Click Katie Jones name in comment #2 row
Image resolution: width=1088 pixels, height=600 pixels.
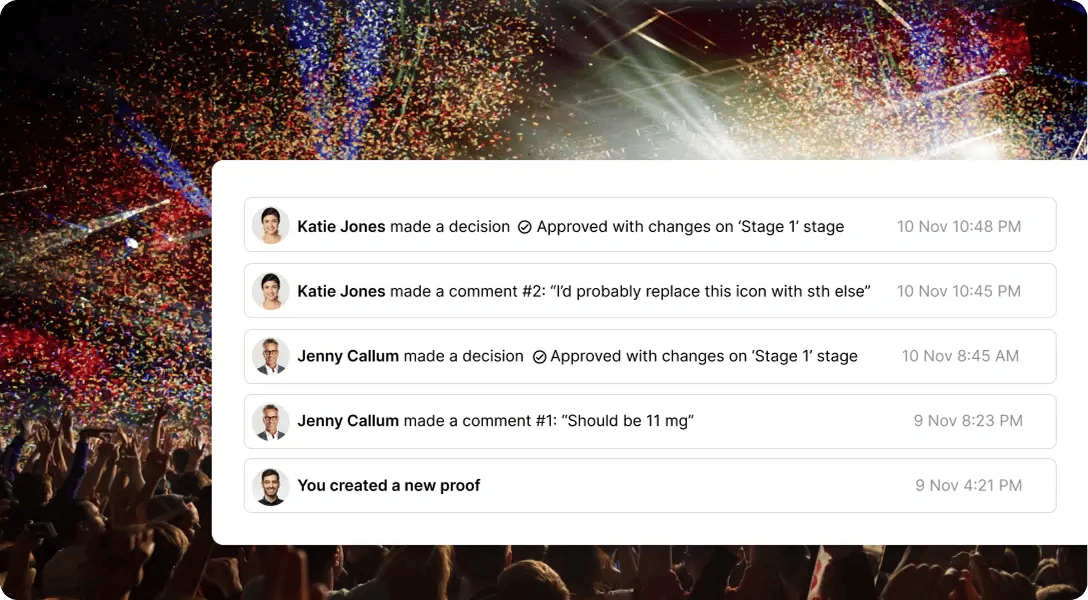pos(341,291)
